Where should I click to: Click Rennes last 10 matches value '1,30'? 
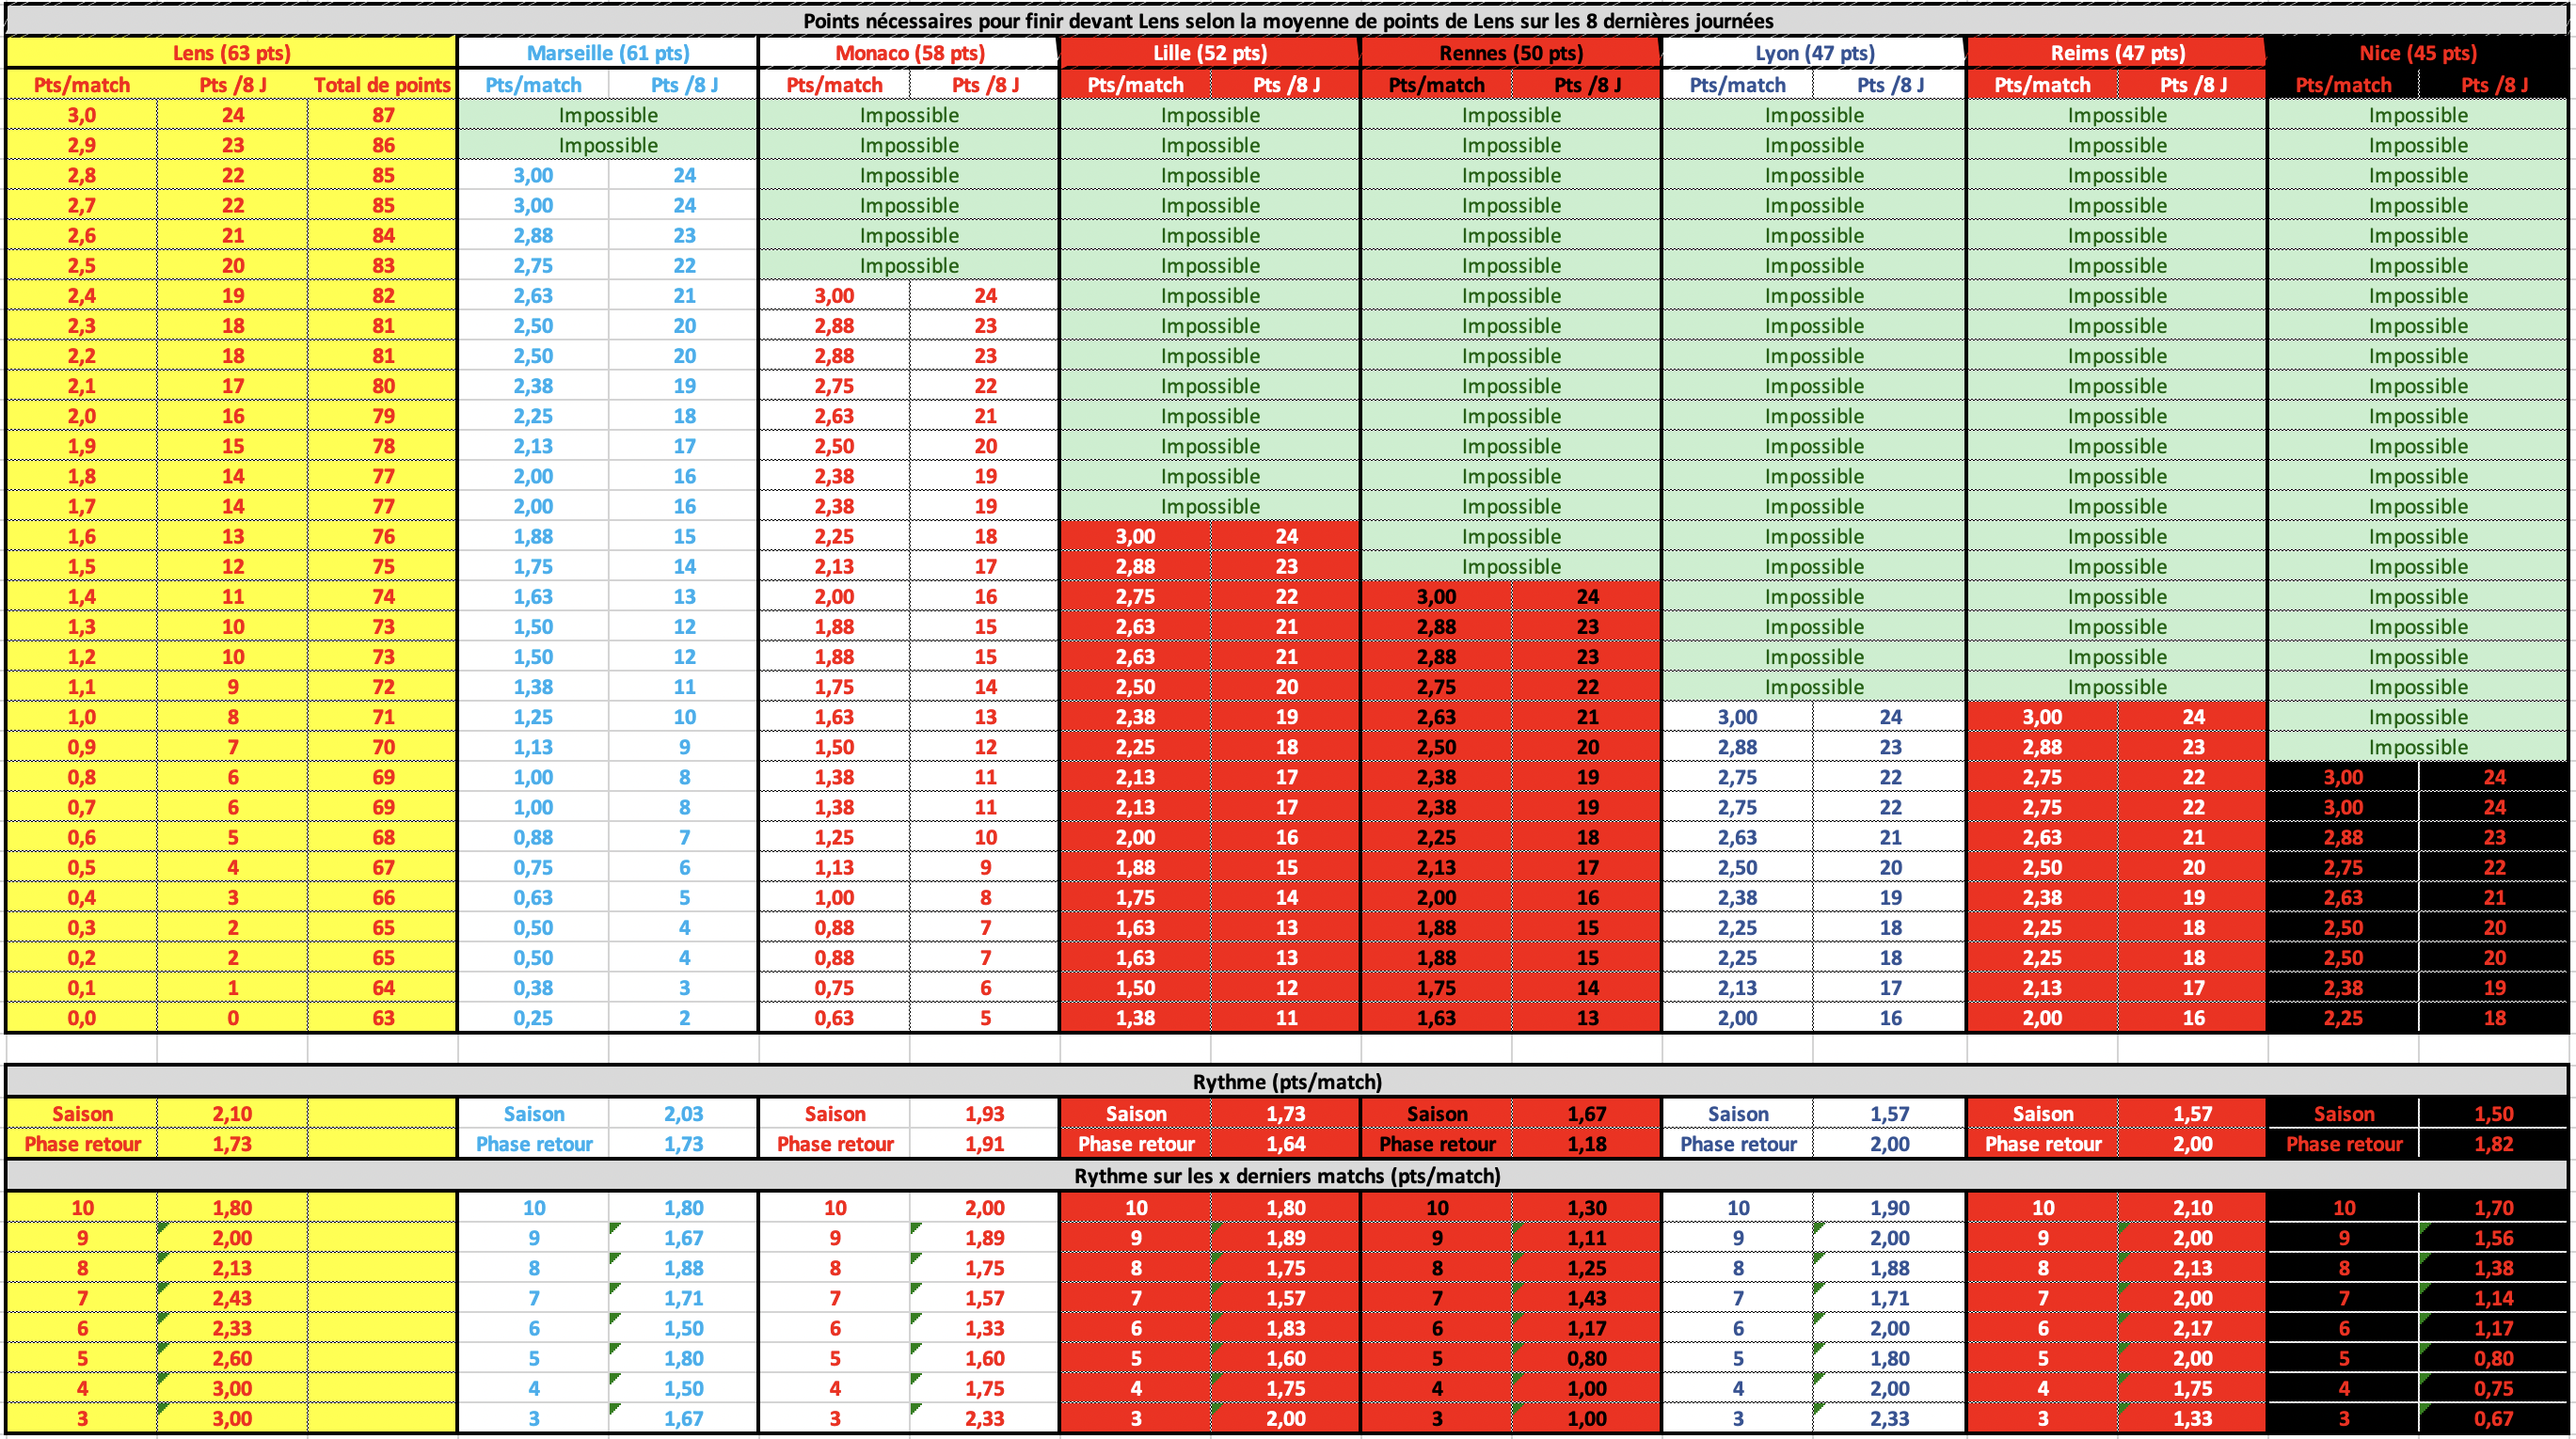click(1587, 1208)
